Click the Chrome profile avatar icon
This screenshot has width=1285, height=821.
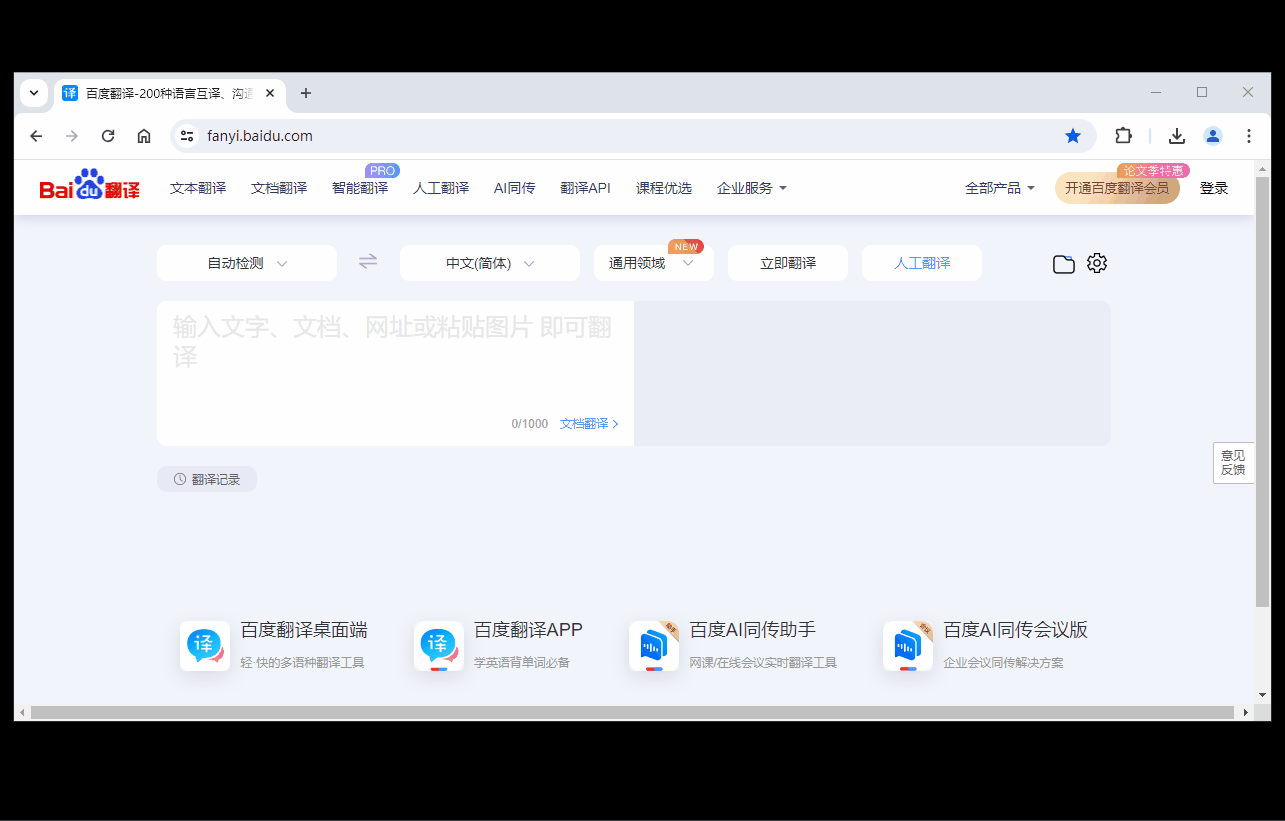pos(1213,136)
